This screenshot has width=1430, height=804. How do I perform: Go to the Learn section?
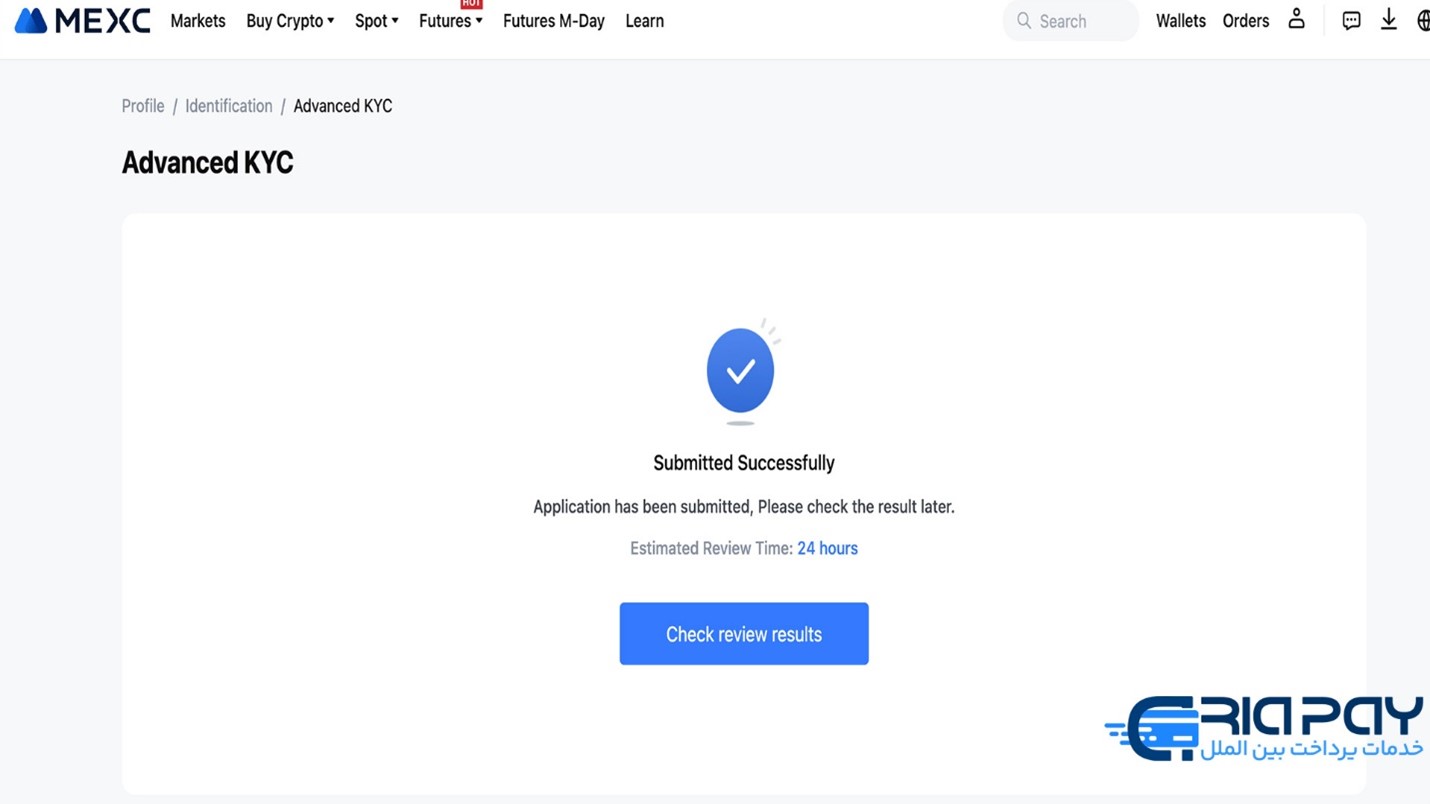coord(644,21)
